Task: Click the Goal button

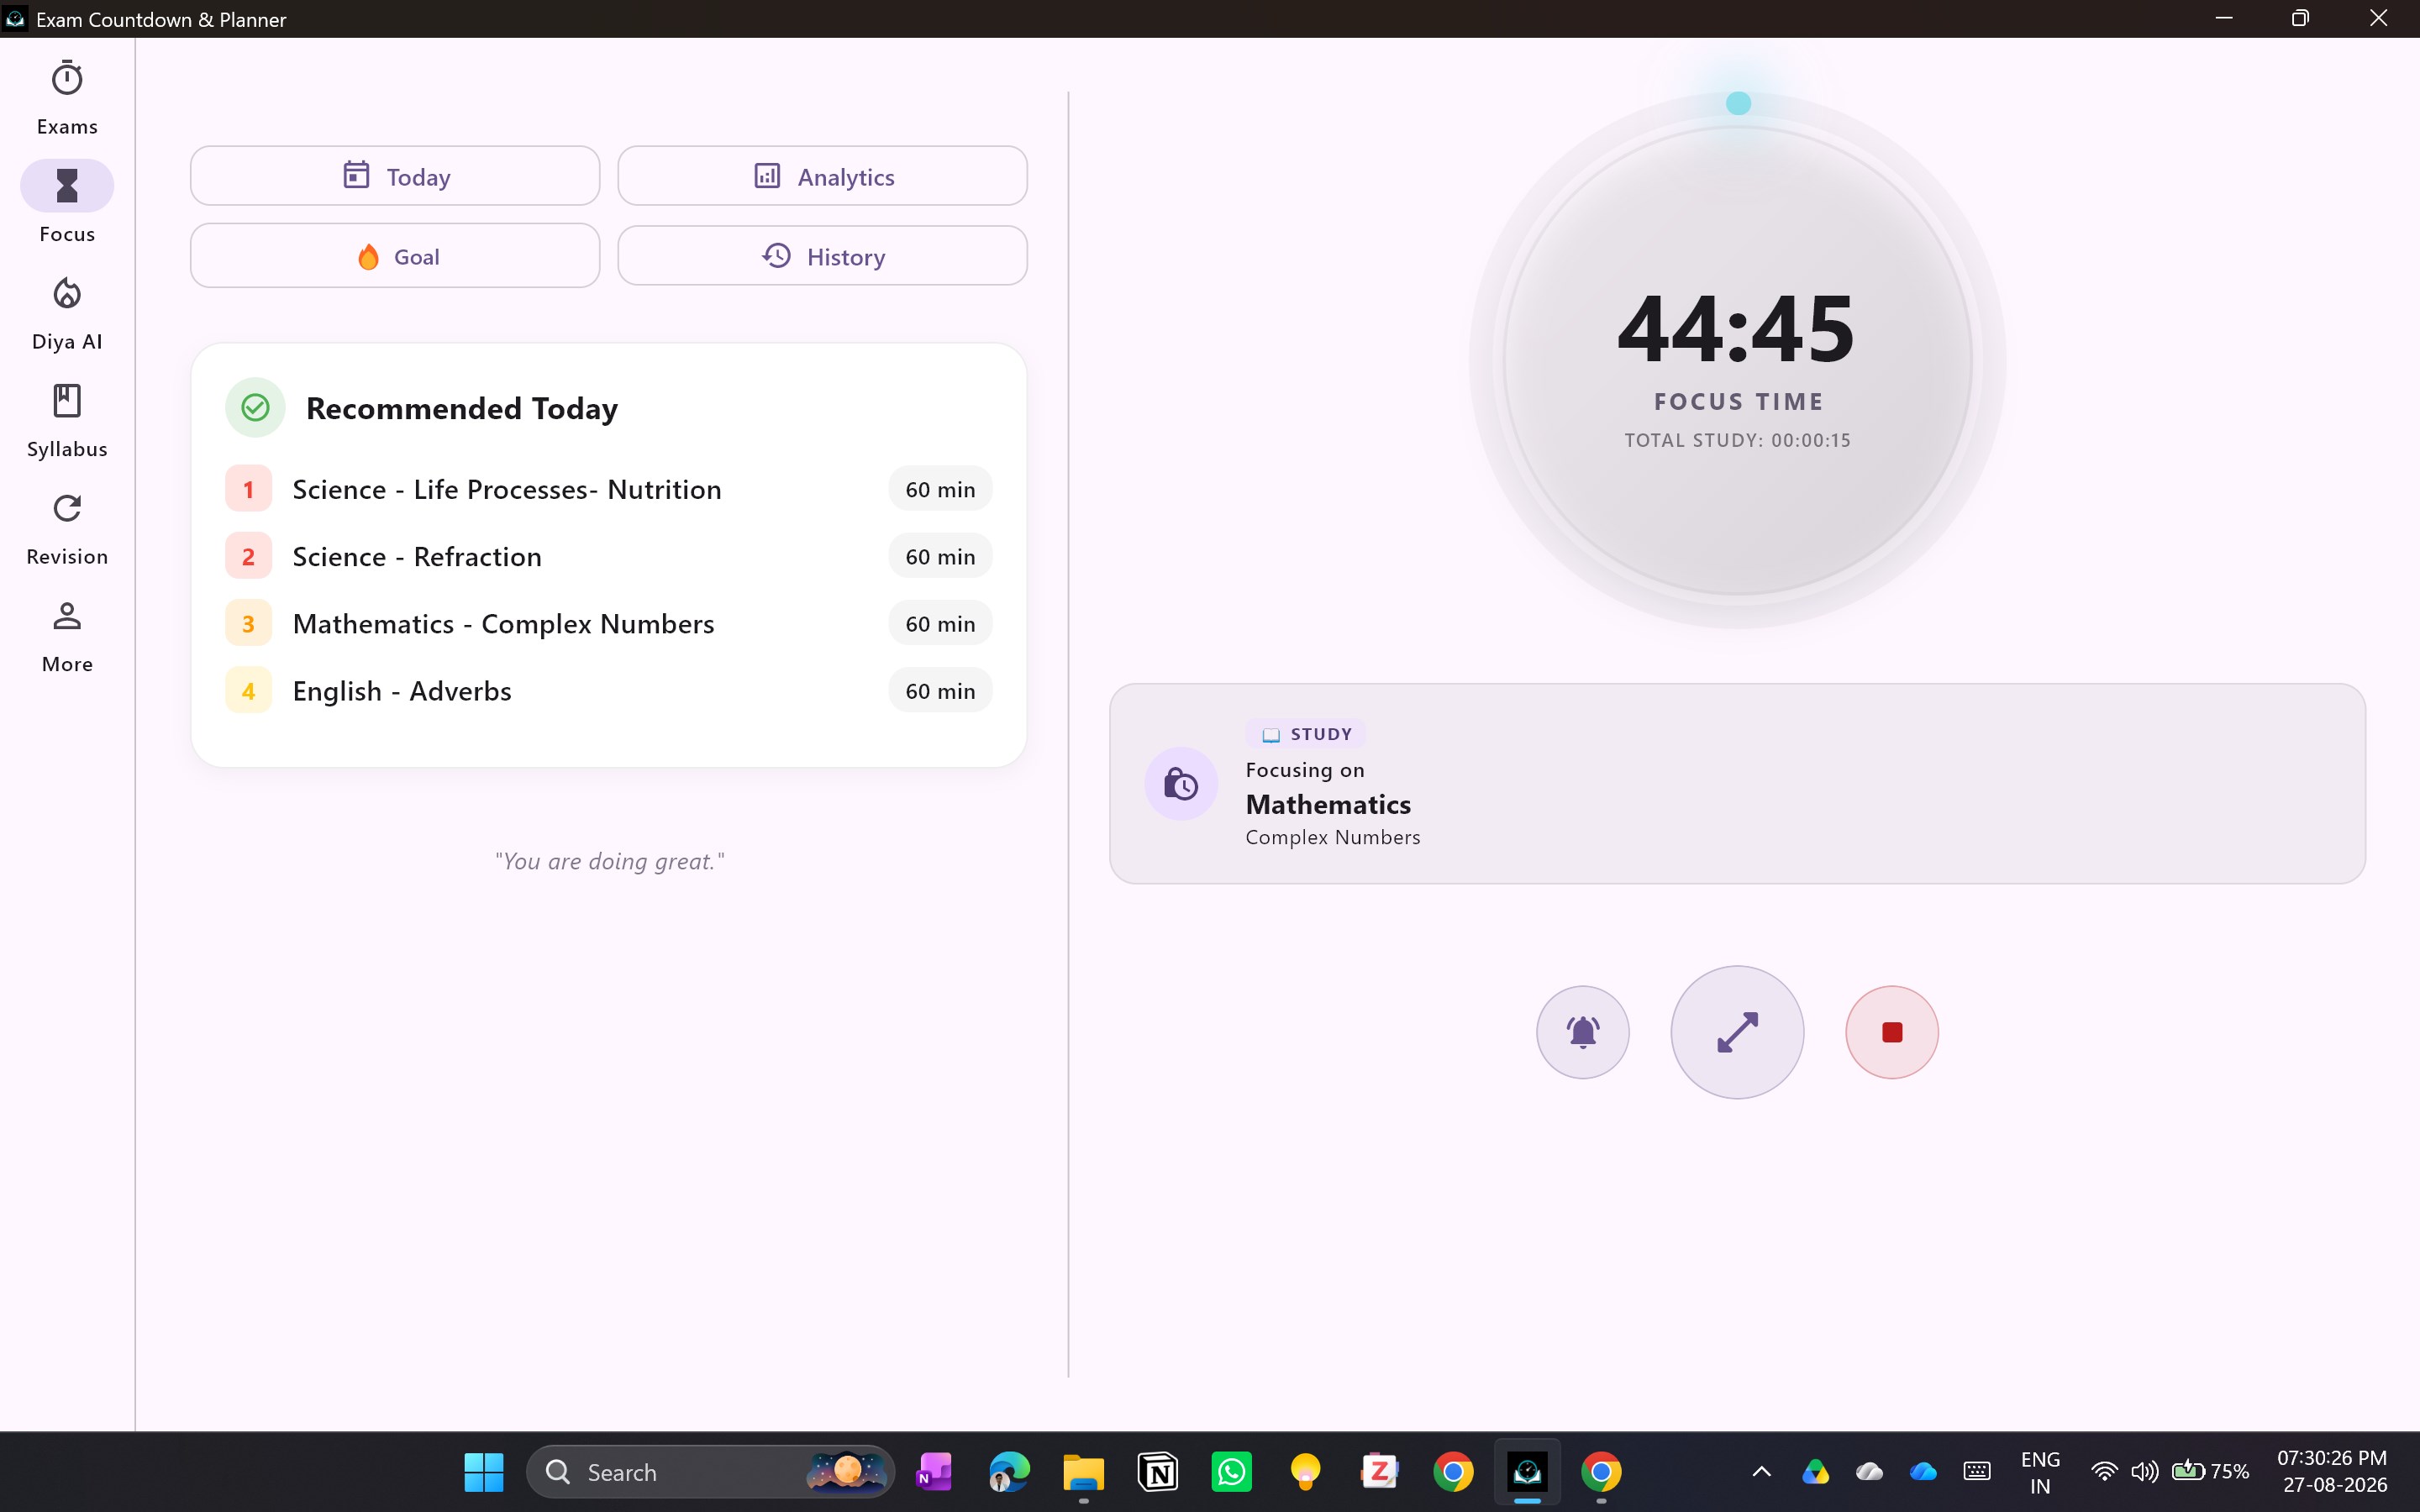Action: click(395, 256)
